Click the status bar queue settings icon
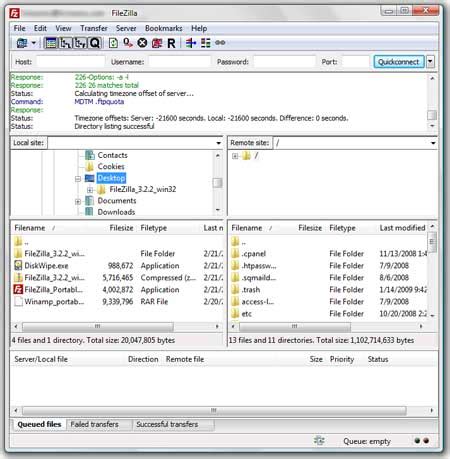 point(319,441)
